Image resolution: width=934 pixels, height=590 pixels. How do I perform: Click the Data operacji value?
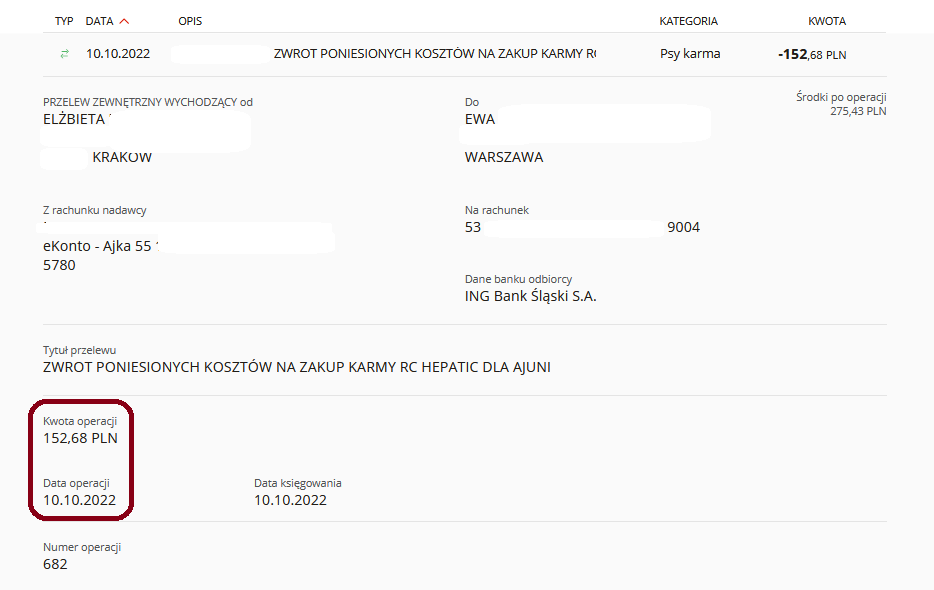[x=79, y=500]
